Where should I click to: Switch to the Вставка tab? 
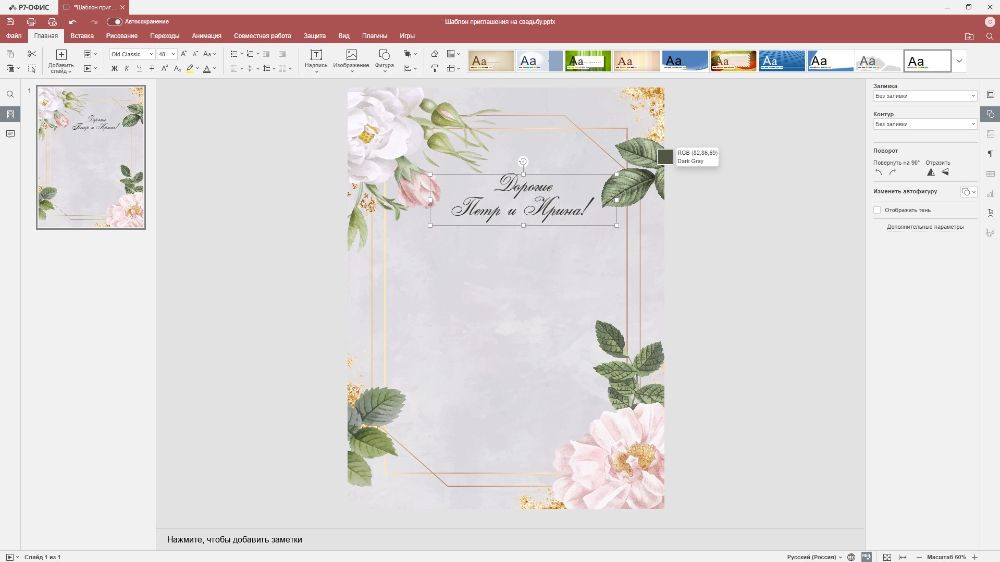pos(82,36)
